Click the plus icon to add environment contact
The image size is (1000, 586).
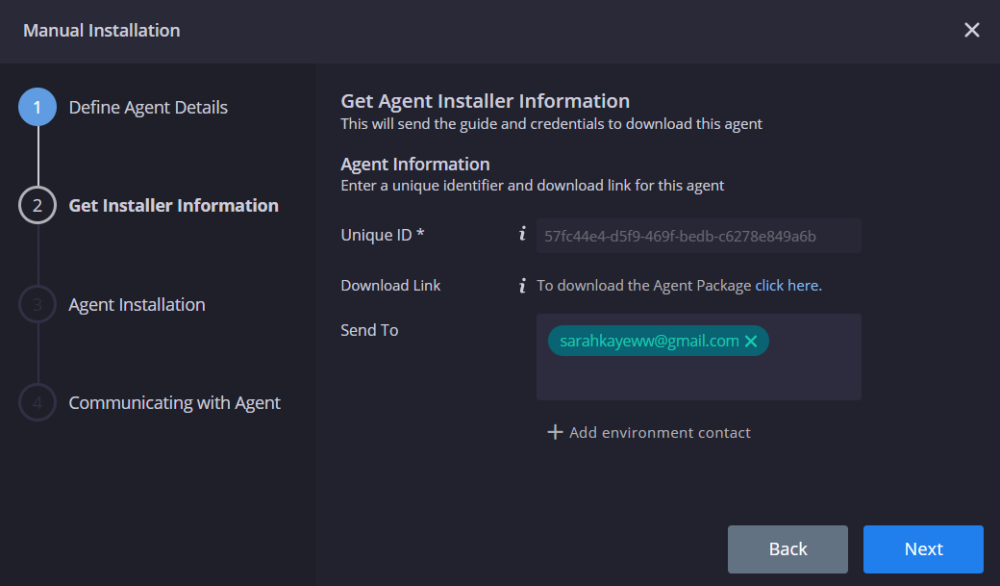pyautogui.click(x=555, y=432)
